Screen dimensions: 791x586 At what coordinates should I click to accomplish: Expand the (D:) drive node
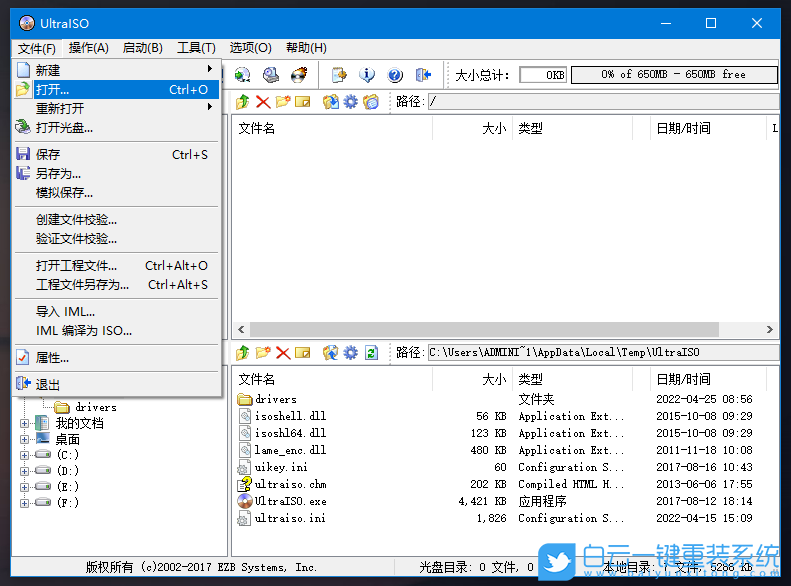point(24,471)
